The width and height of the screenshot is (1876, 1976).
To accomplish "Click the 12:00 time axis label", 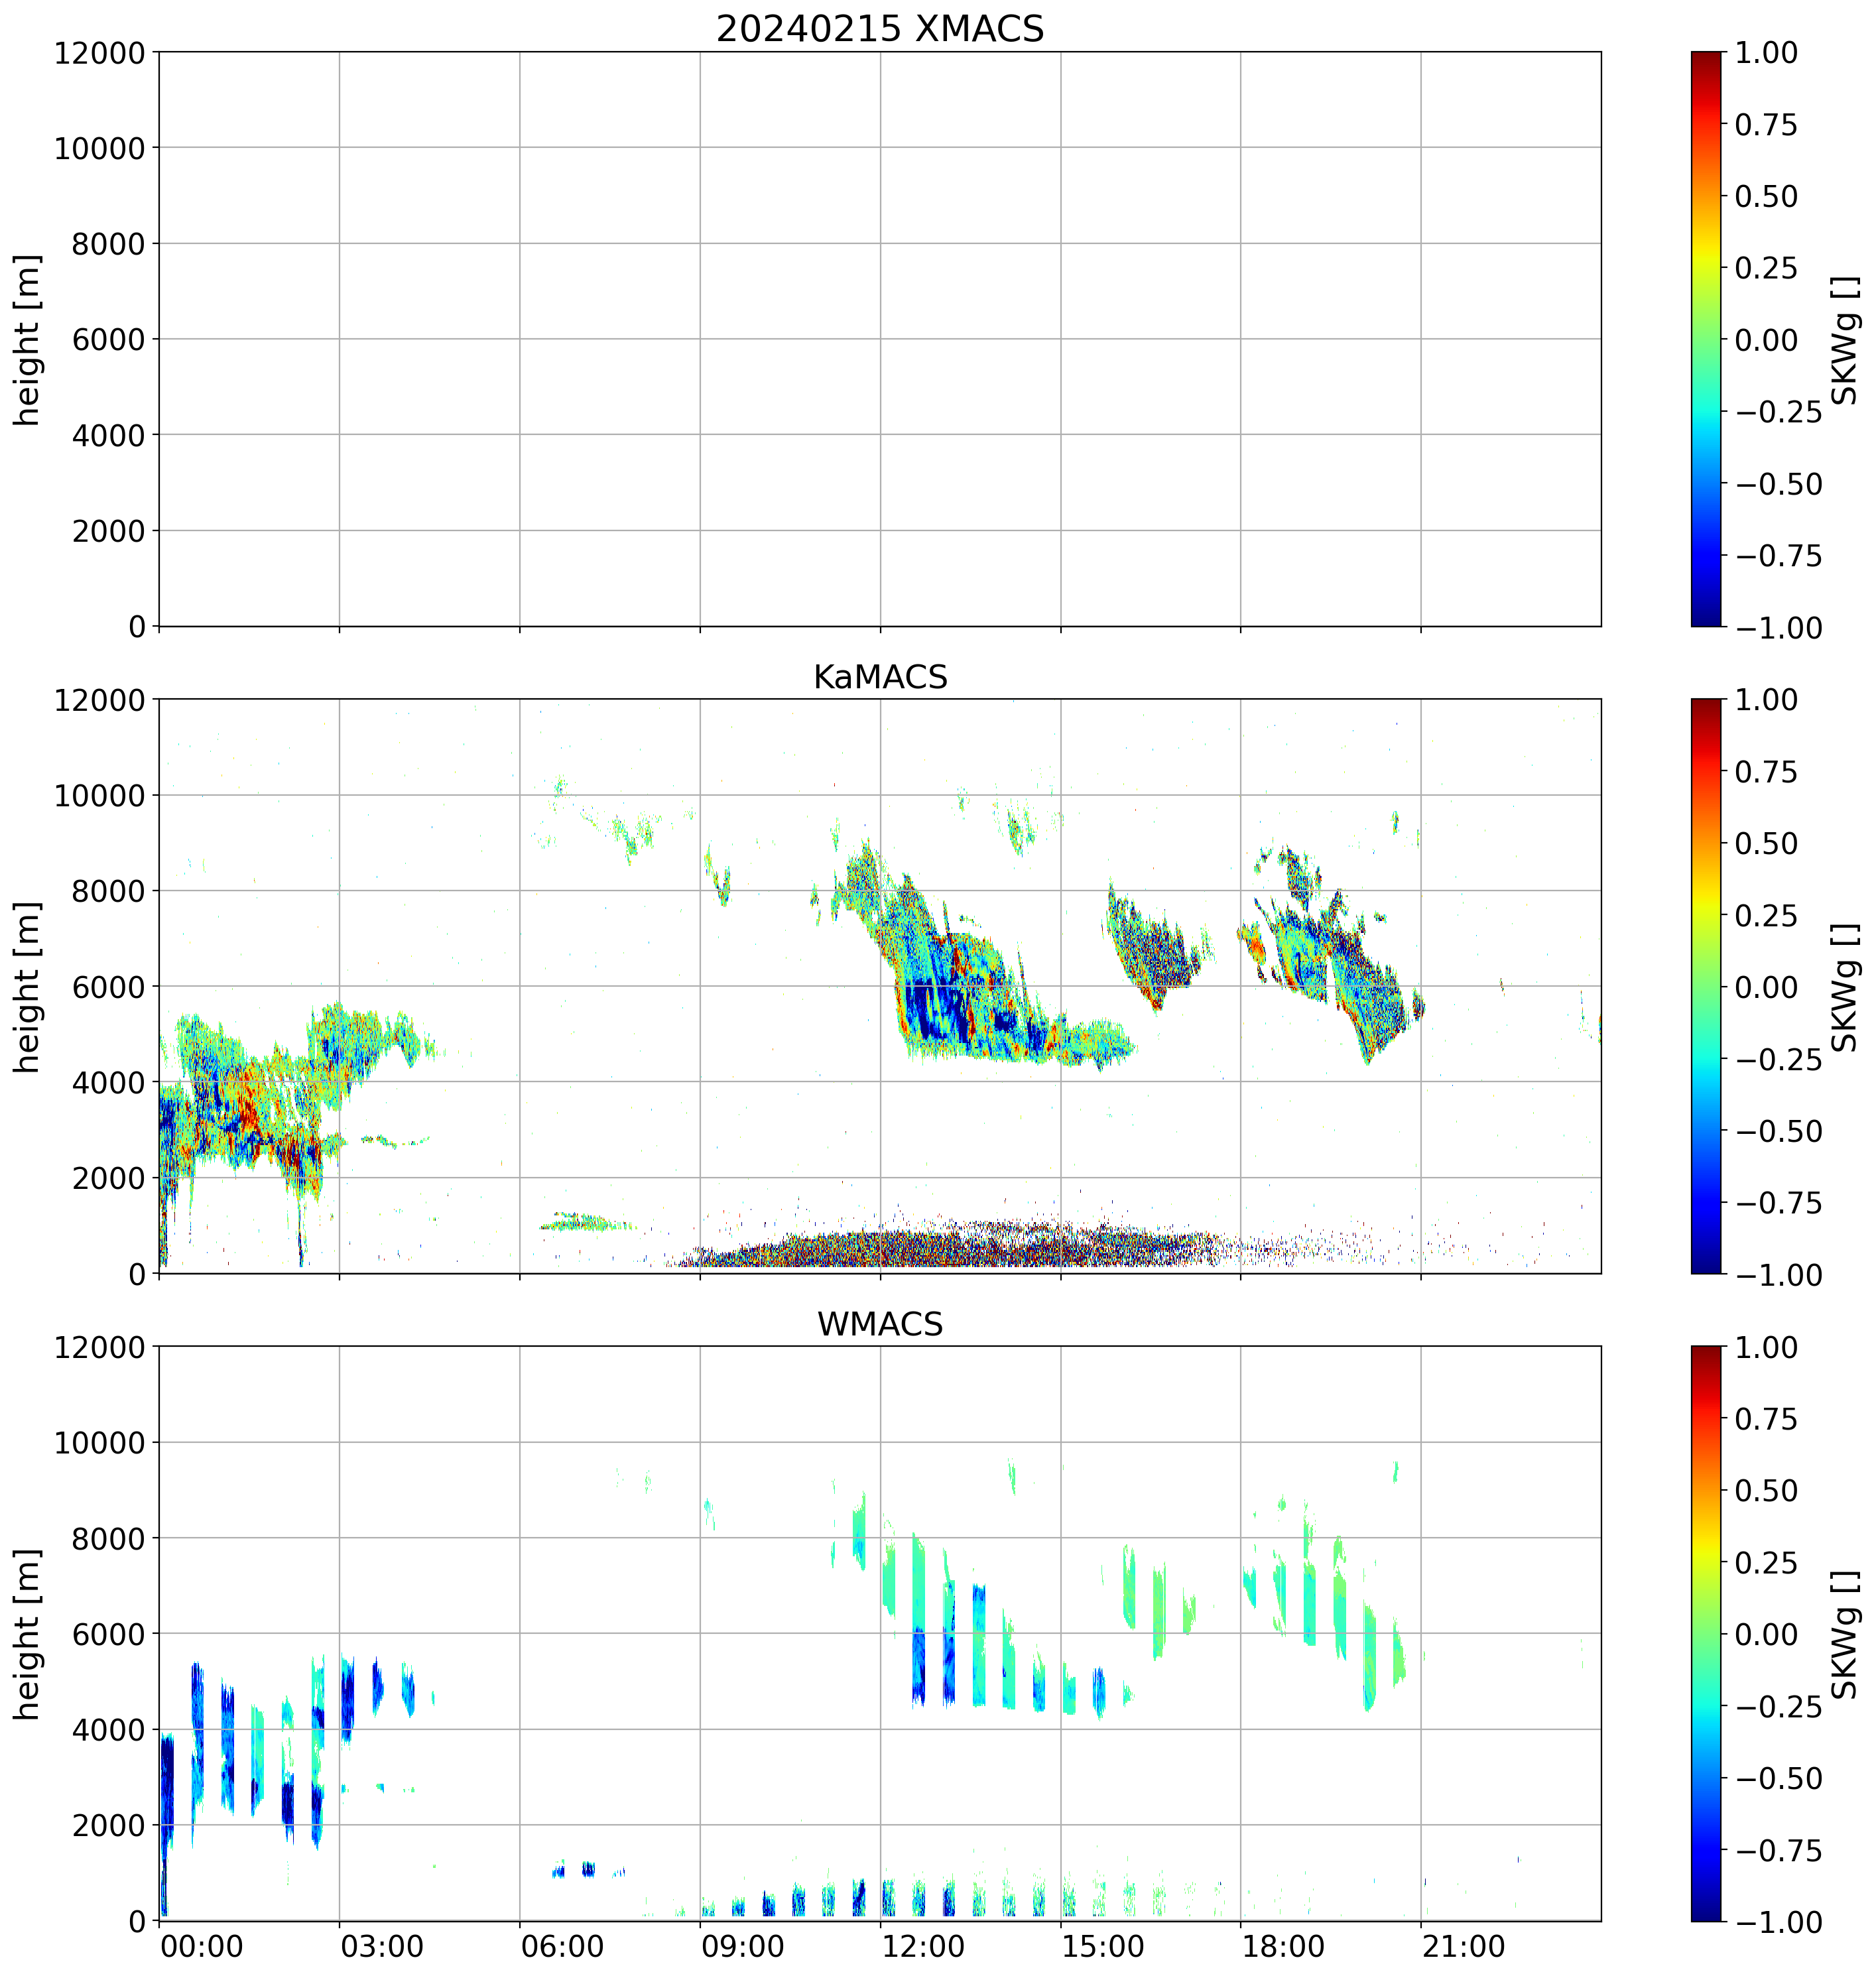I will tap(923, 1947).
